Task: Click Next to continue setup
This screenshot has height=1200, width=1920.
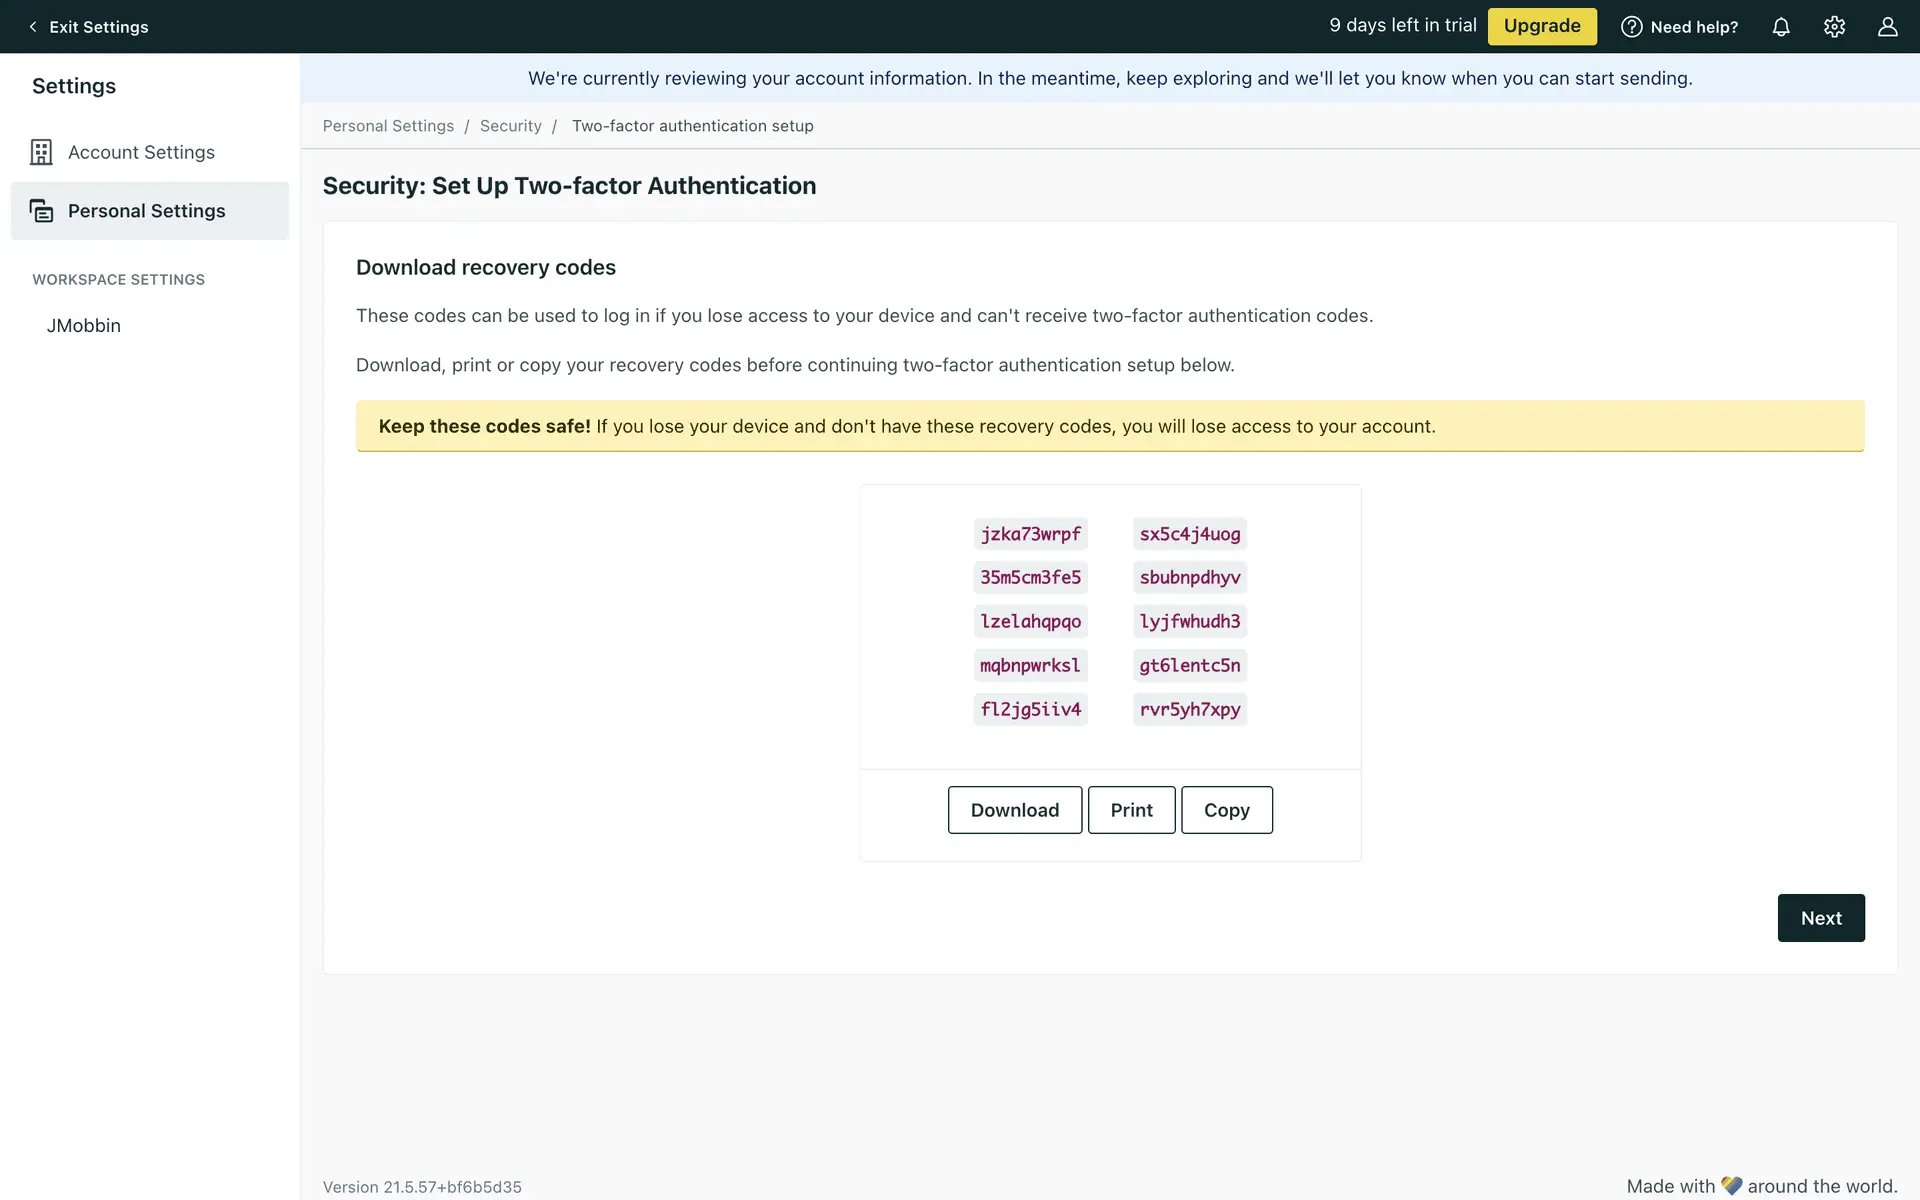Action: click(x=1820, y=918)
